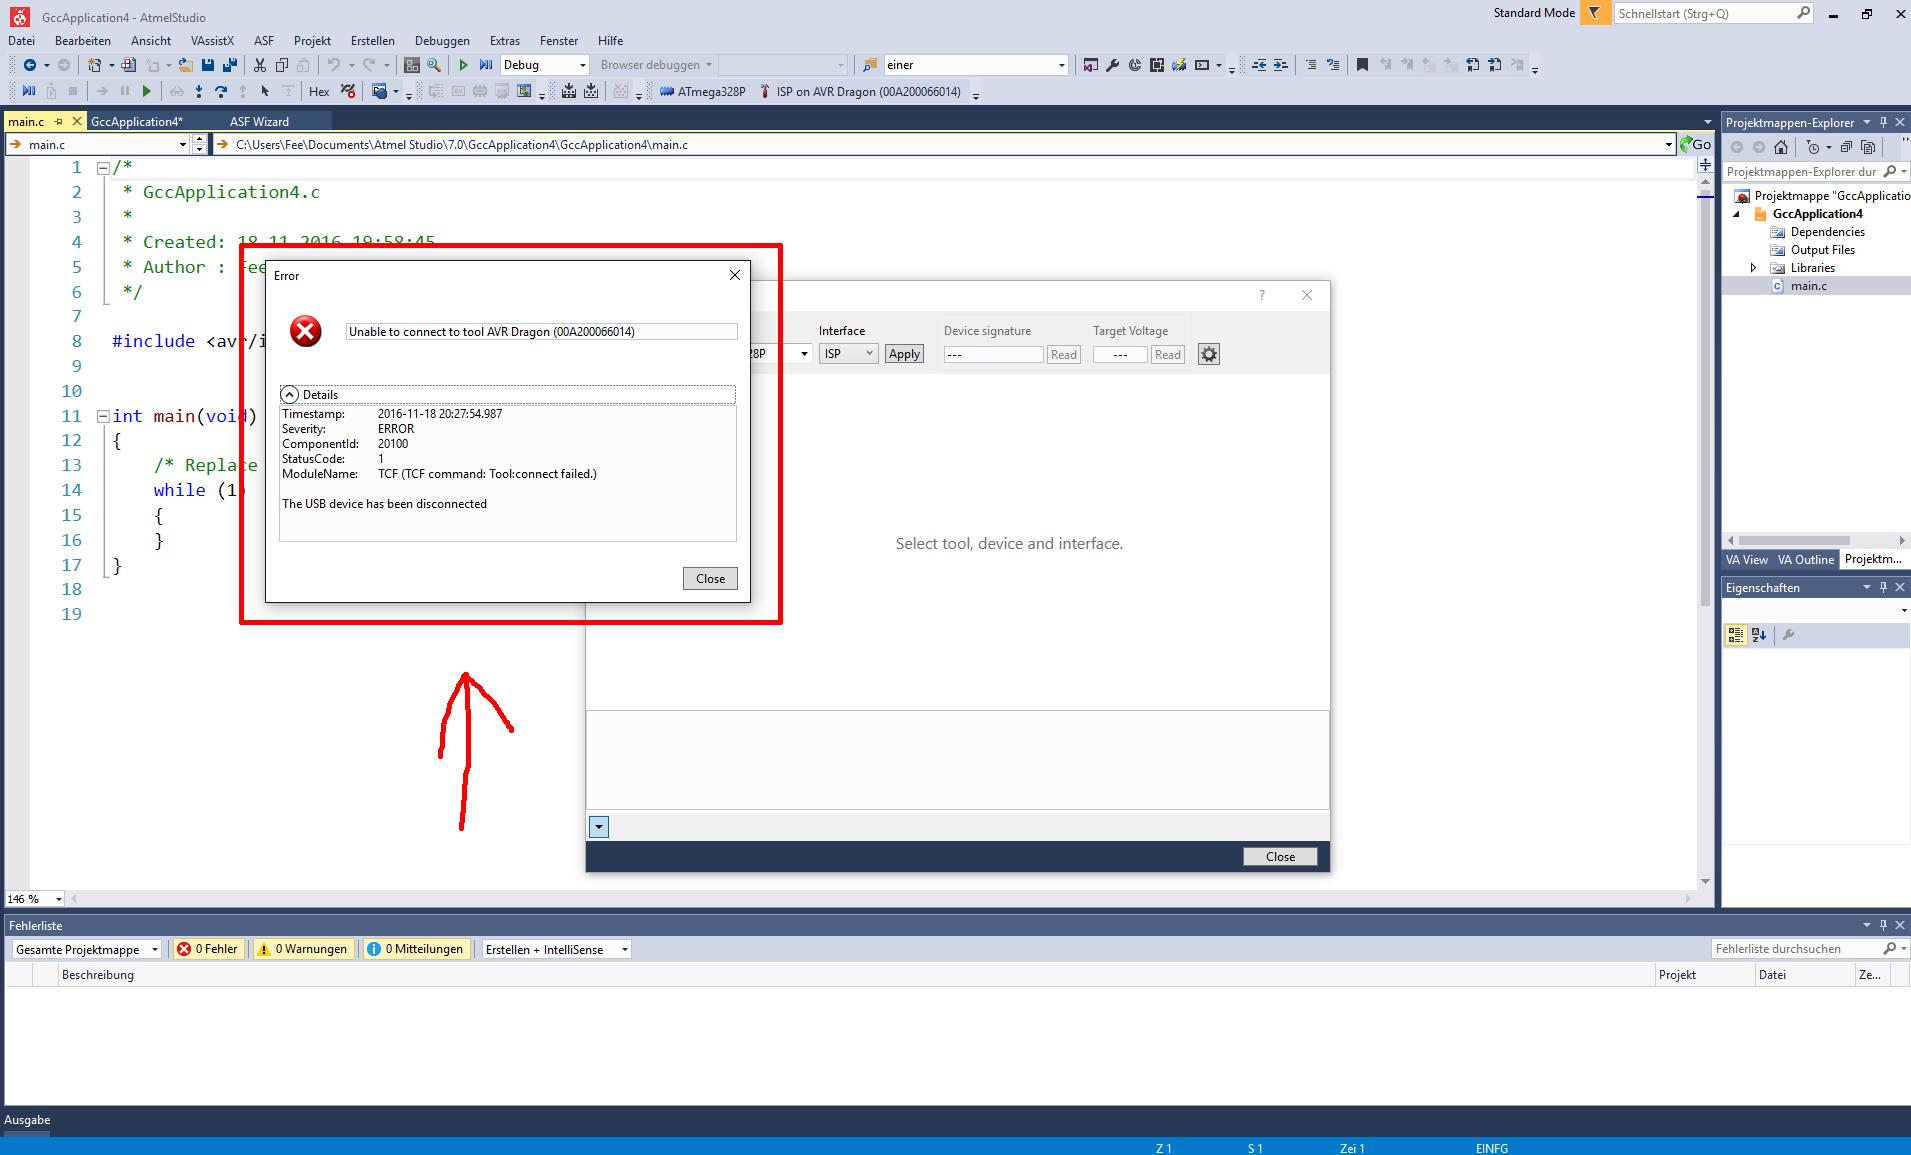
Task: Click the Step Into debug icon
Action: [199, 92]
